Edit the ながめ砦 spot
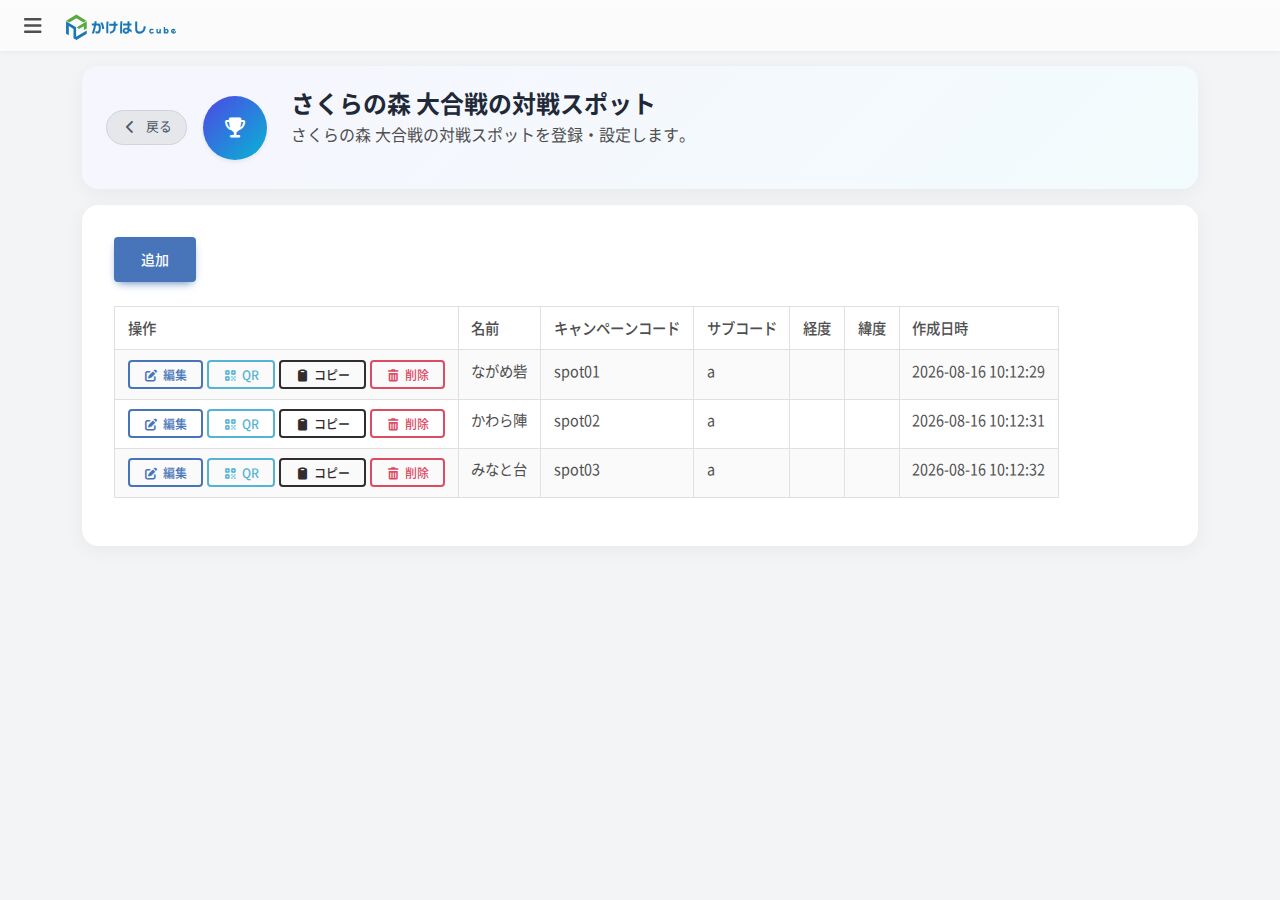Image resolution: width=1280 pixels, height=900 pixels. (x=165, y=375)
